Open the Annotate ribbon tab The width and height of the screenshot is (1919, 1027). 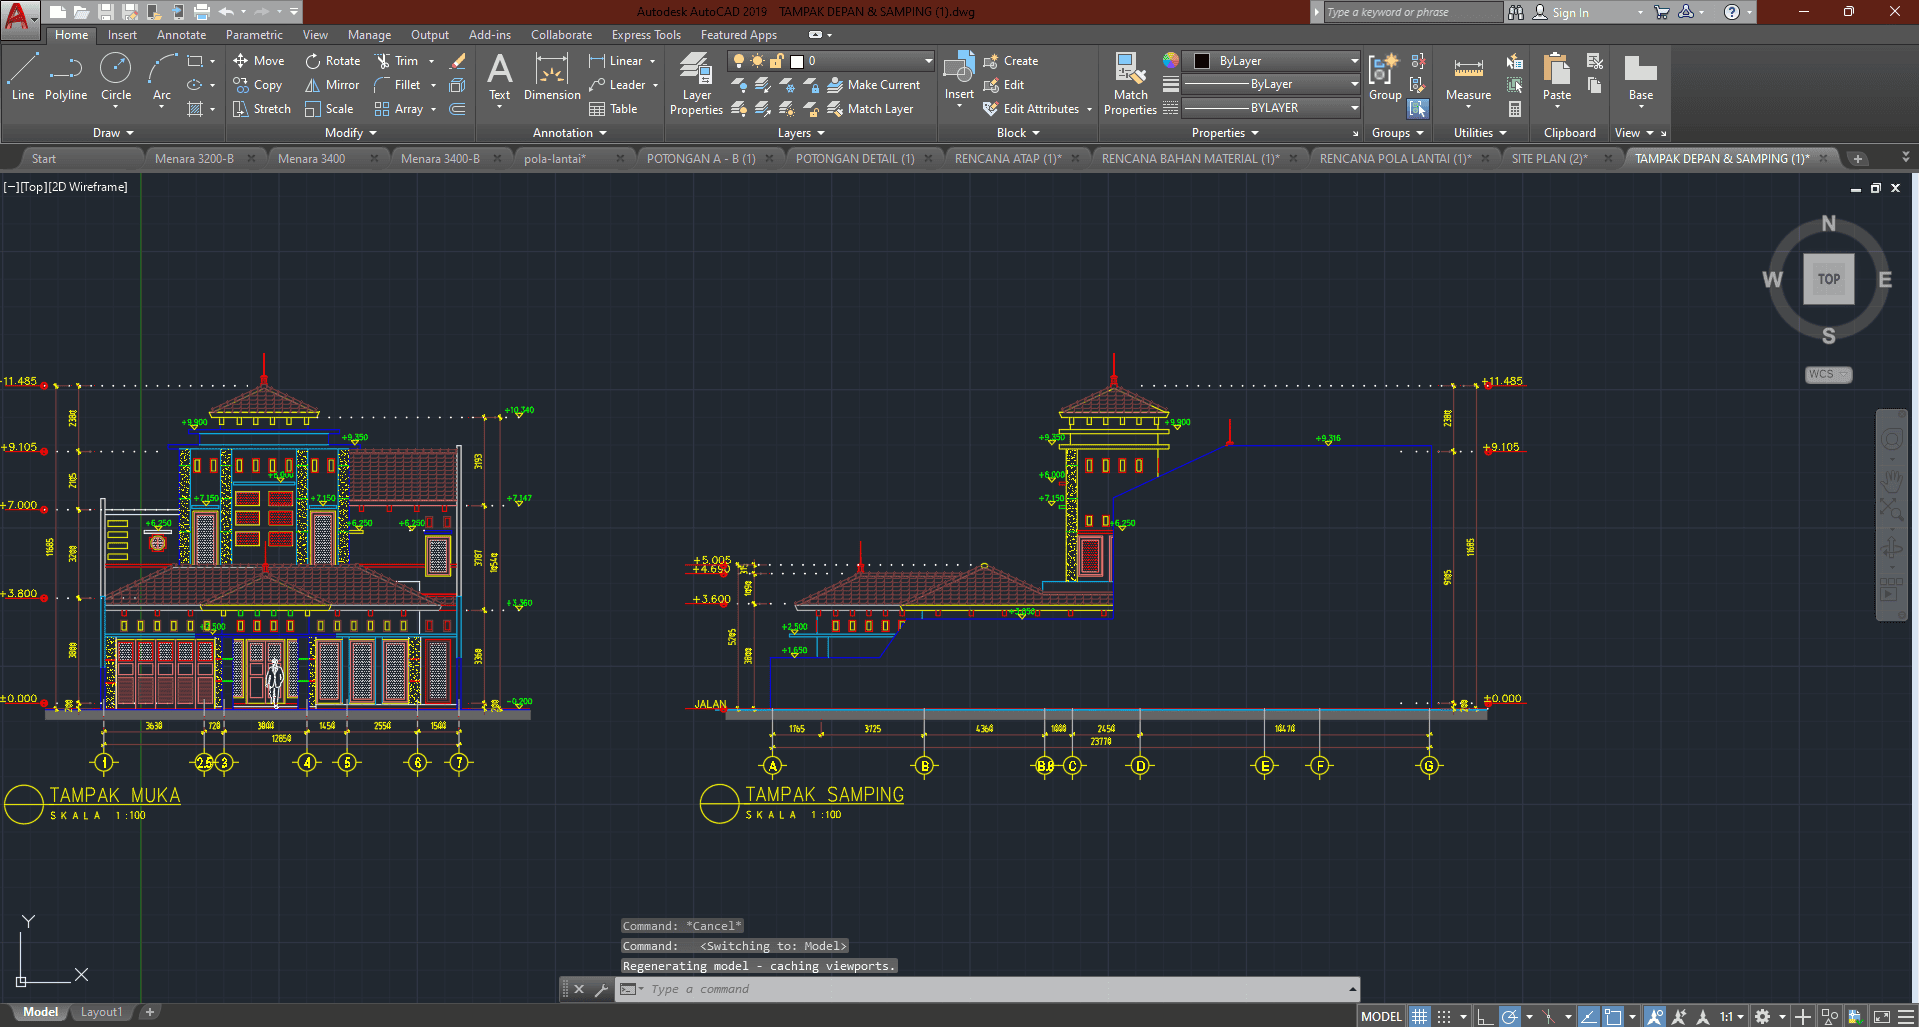(181, 35)
